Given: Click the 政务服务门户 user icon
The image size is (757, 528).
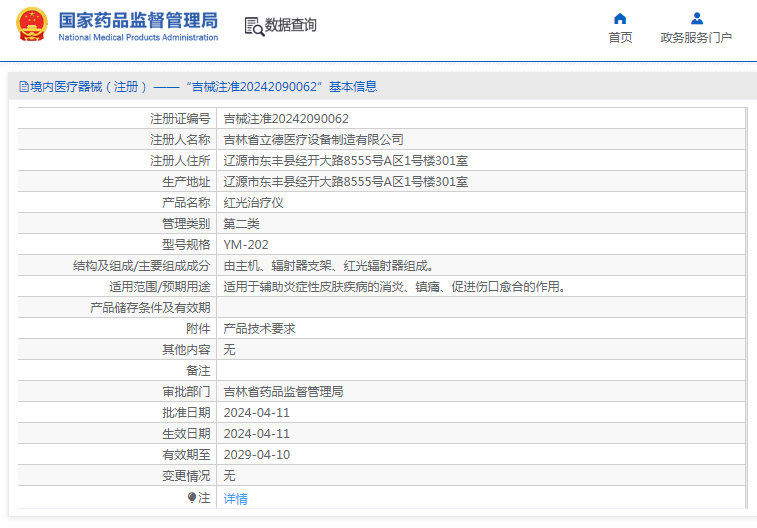Looking at the screenshot, I should [x=697, y=19].
